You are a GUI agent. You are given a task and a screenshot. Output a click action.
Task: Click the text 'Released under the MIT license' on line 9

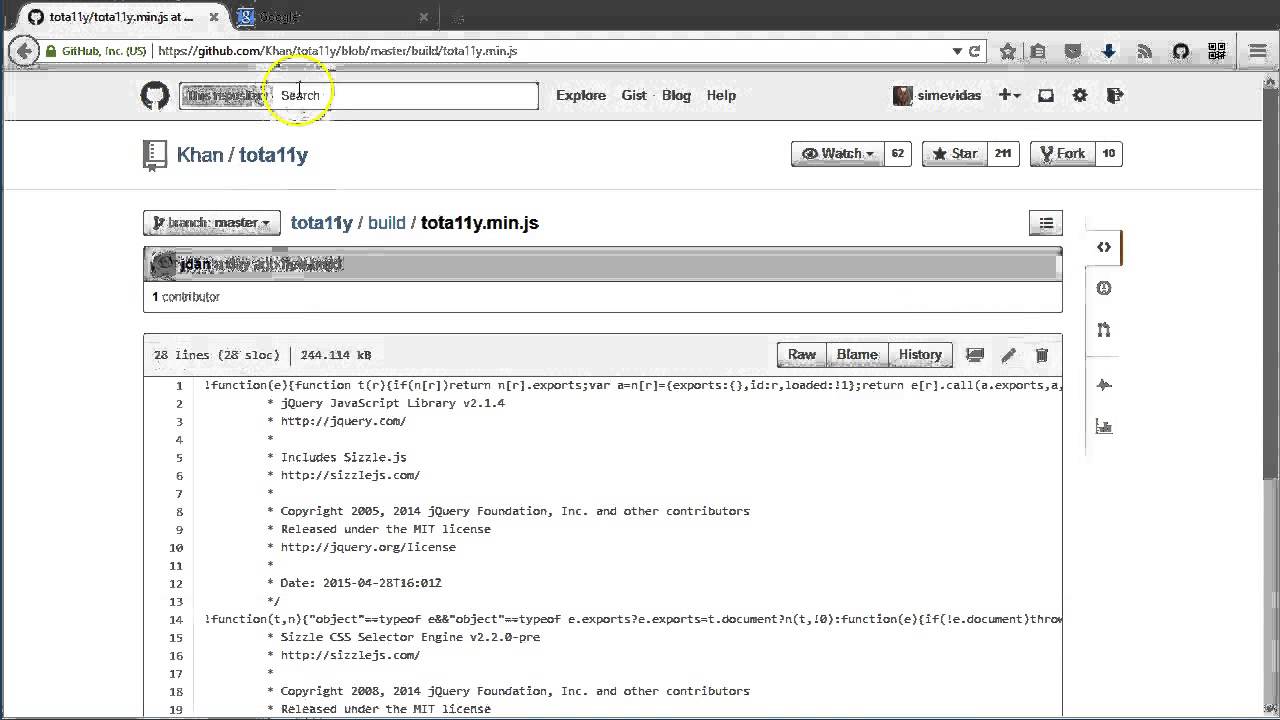point(385,530)
